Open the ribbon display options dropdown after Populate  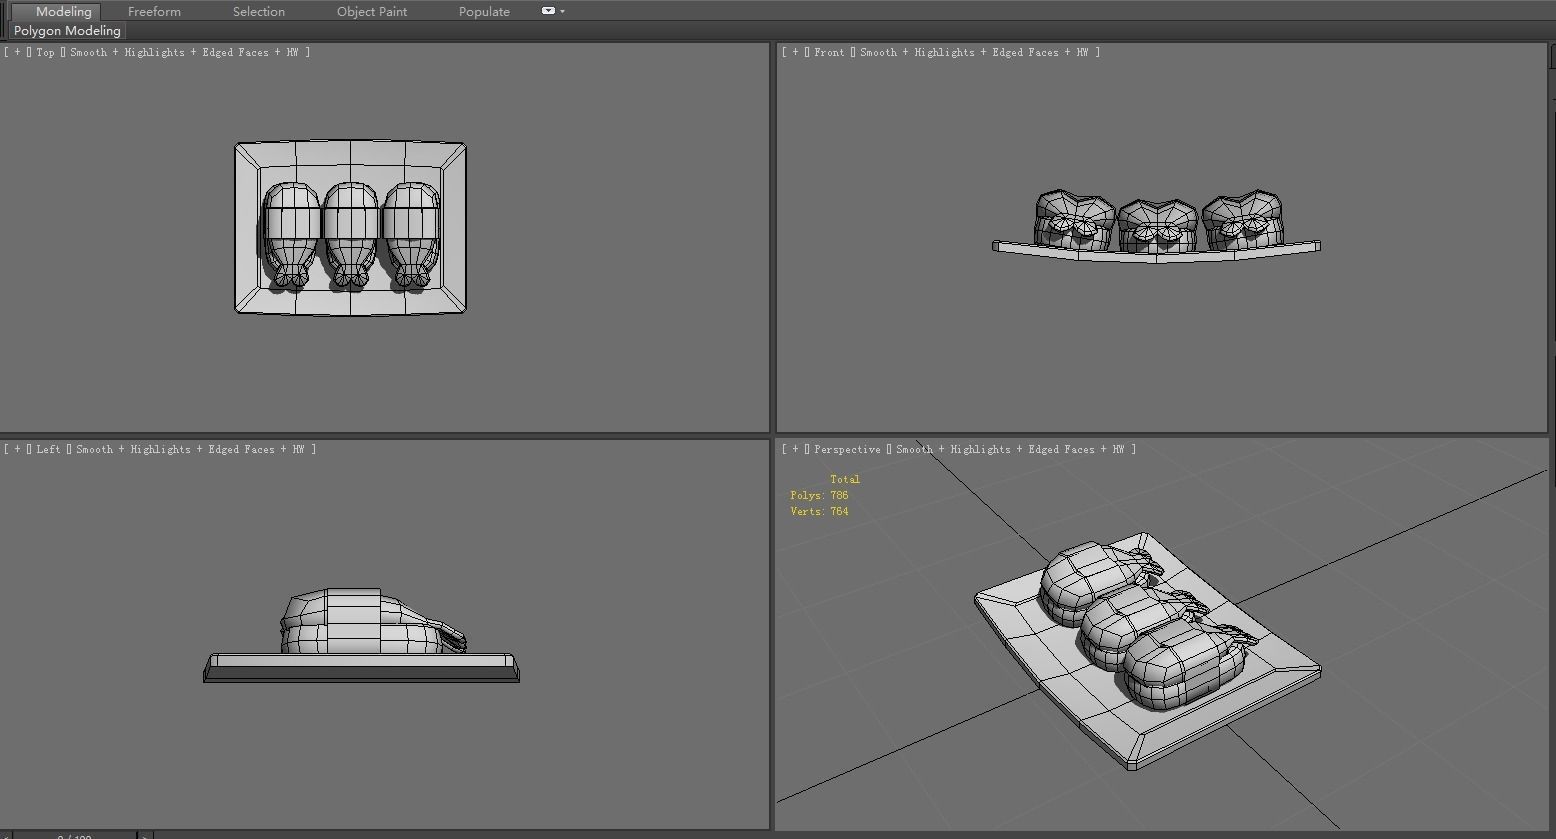point(553,11)
